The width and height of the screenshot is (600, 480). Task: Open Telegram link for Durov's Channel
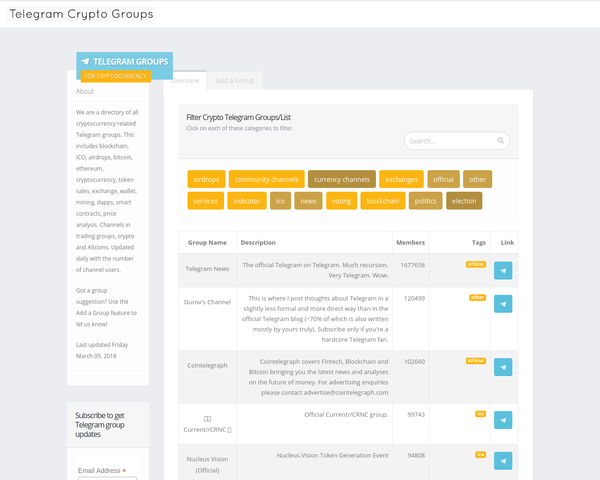pos(504,304)
